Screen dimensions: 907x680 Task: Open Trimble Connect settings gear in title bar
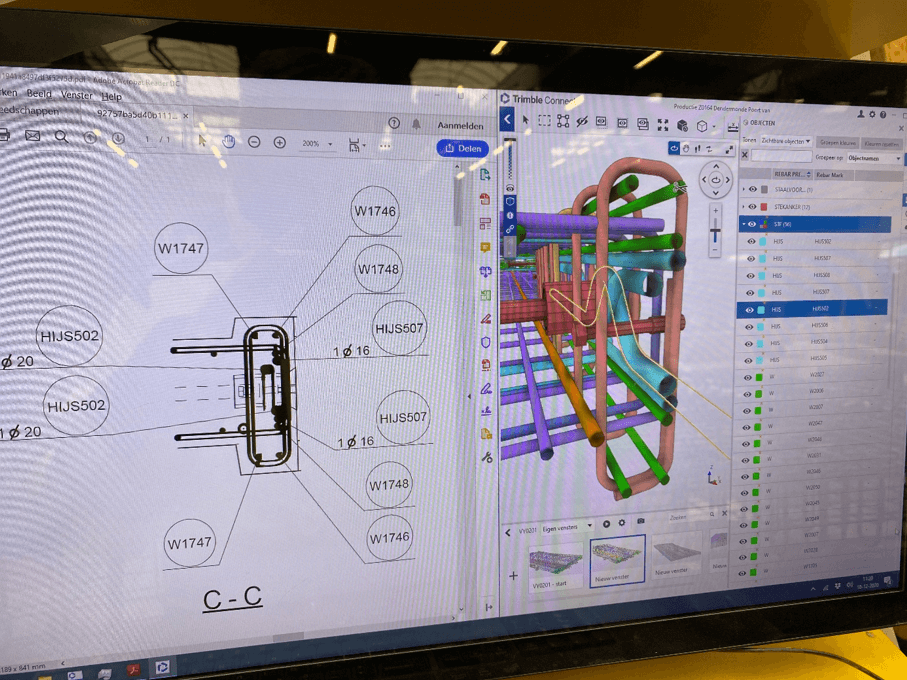pos(872,114)
